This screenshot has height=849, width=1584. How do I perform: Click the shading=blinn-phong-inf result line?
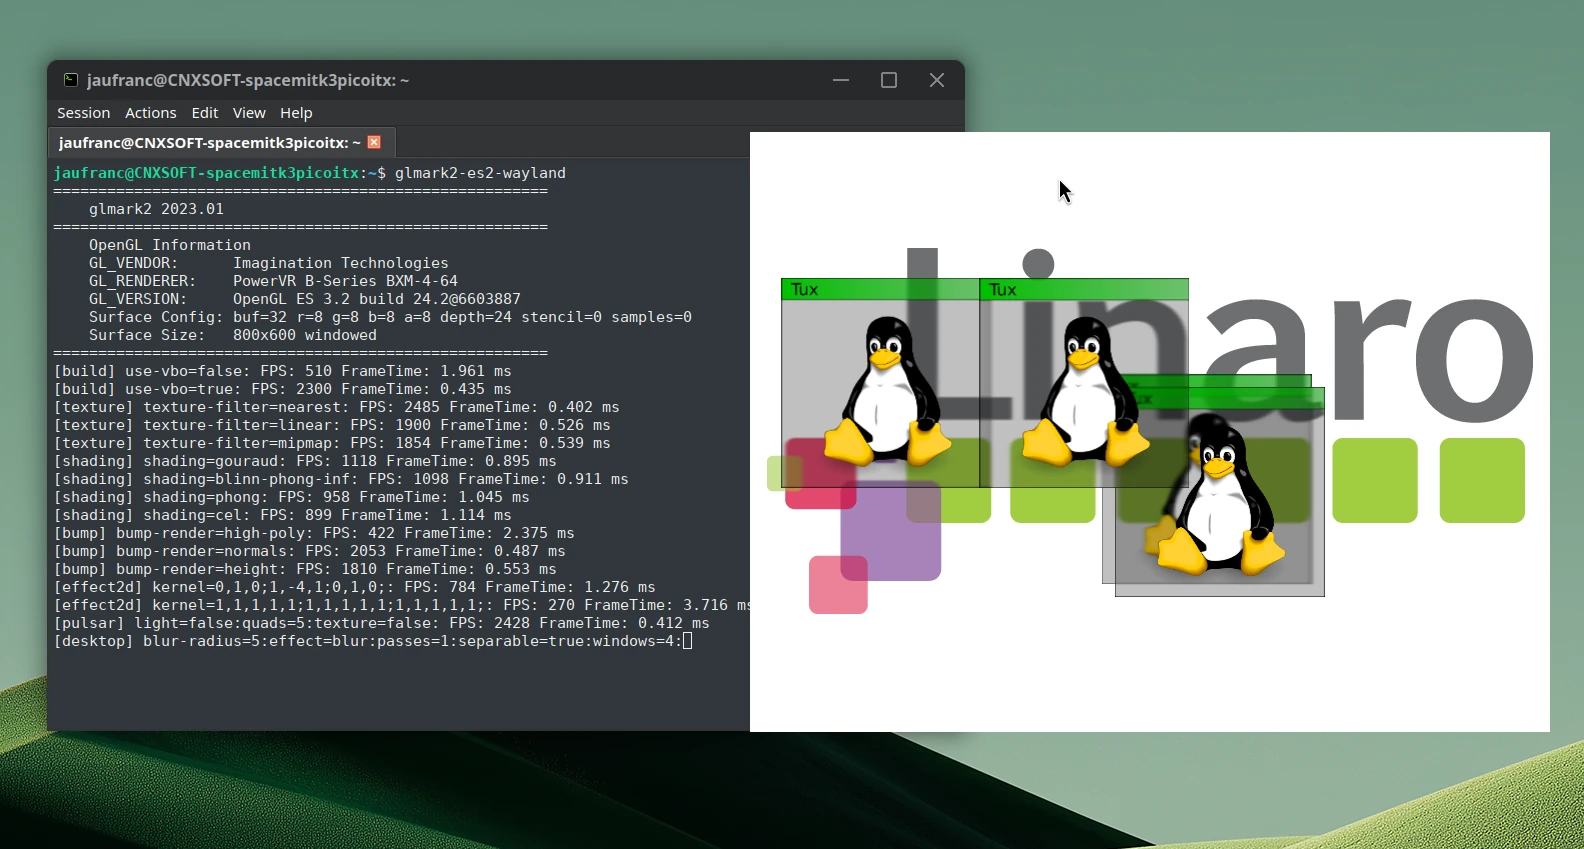(341, 479)
